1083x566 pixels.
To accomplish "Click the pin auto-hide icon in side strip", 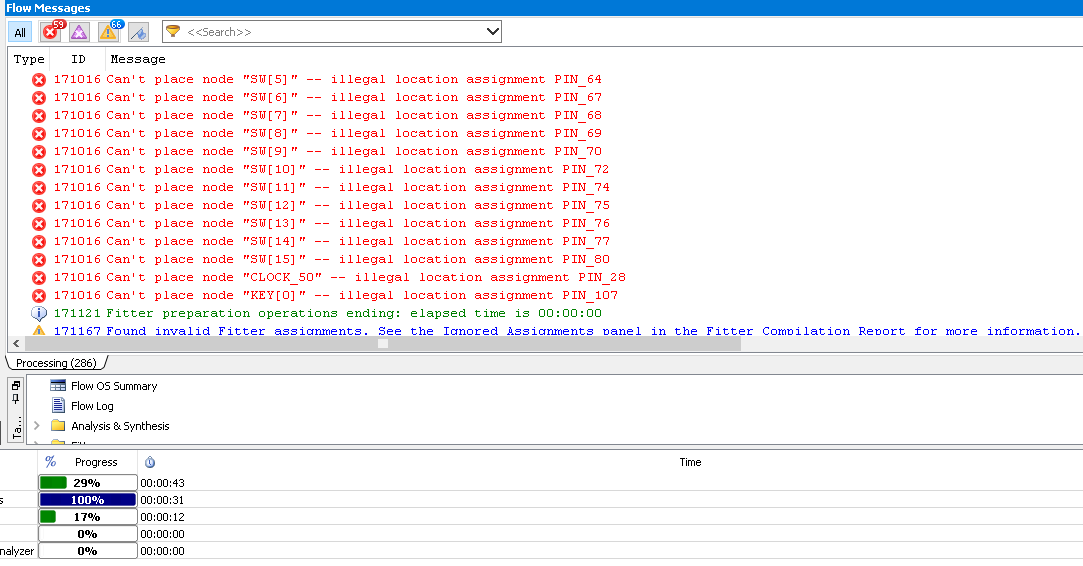I will pos(16,399).
